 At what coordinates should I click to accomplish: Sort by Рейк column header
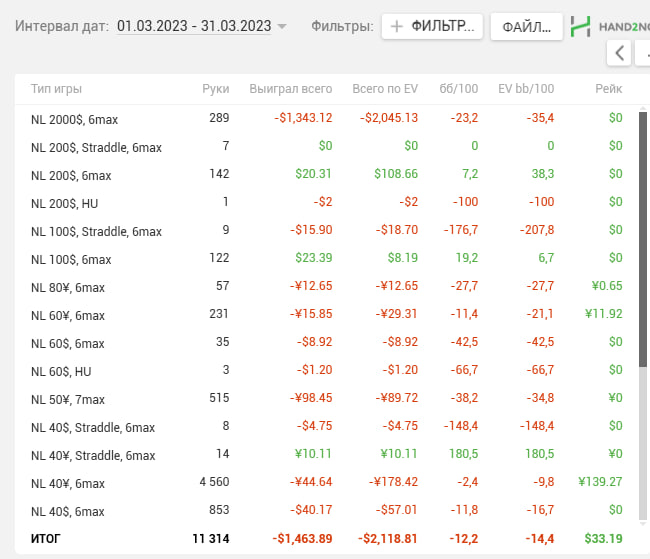point(609,89)
